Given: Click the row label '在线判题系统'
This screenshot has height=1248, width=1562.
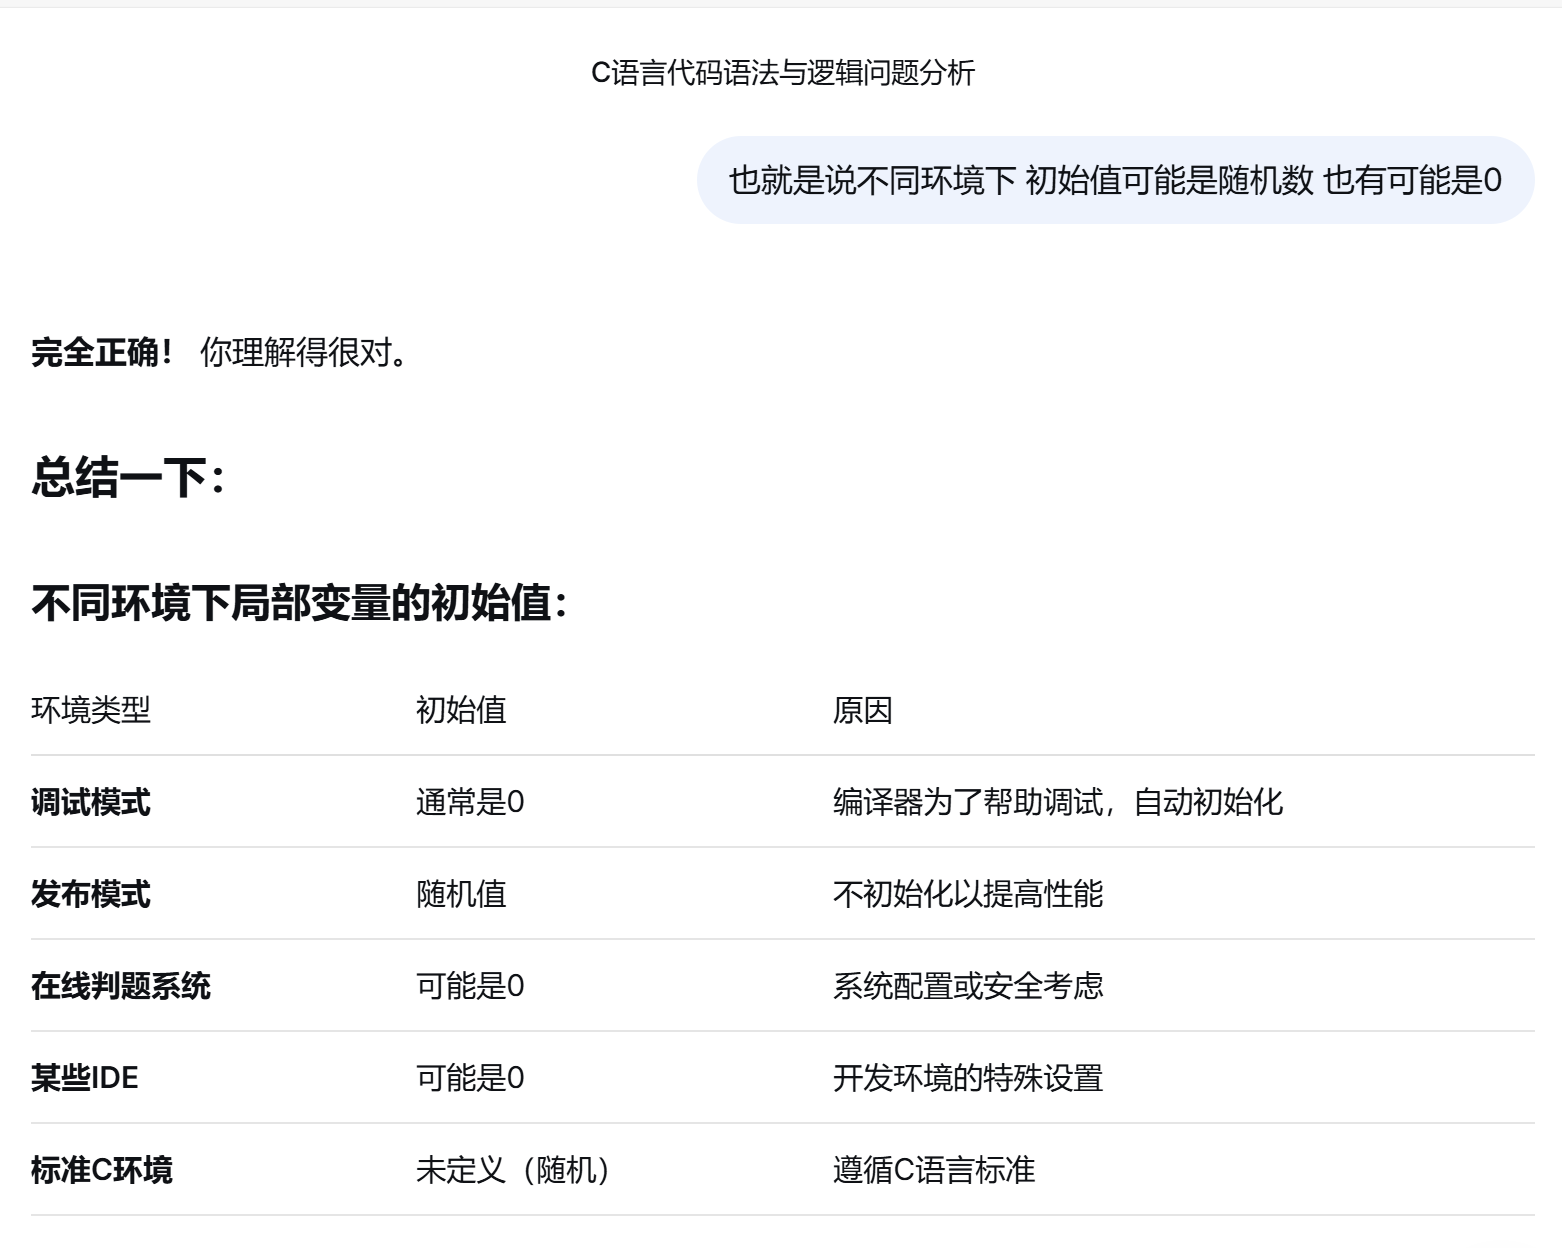Looking at the screenshot, I should pyautogui.click(x=121, y=986).
